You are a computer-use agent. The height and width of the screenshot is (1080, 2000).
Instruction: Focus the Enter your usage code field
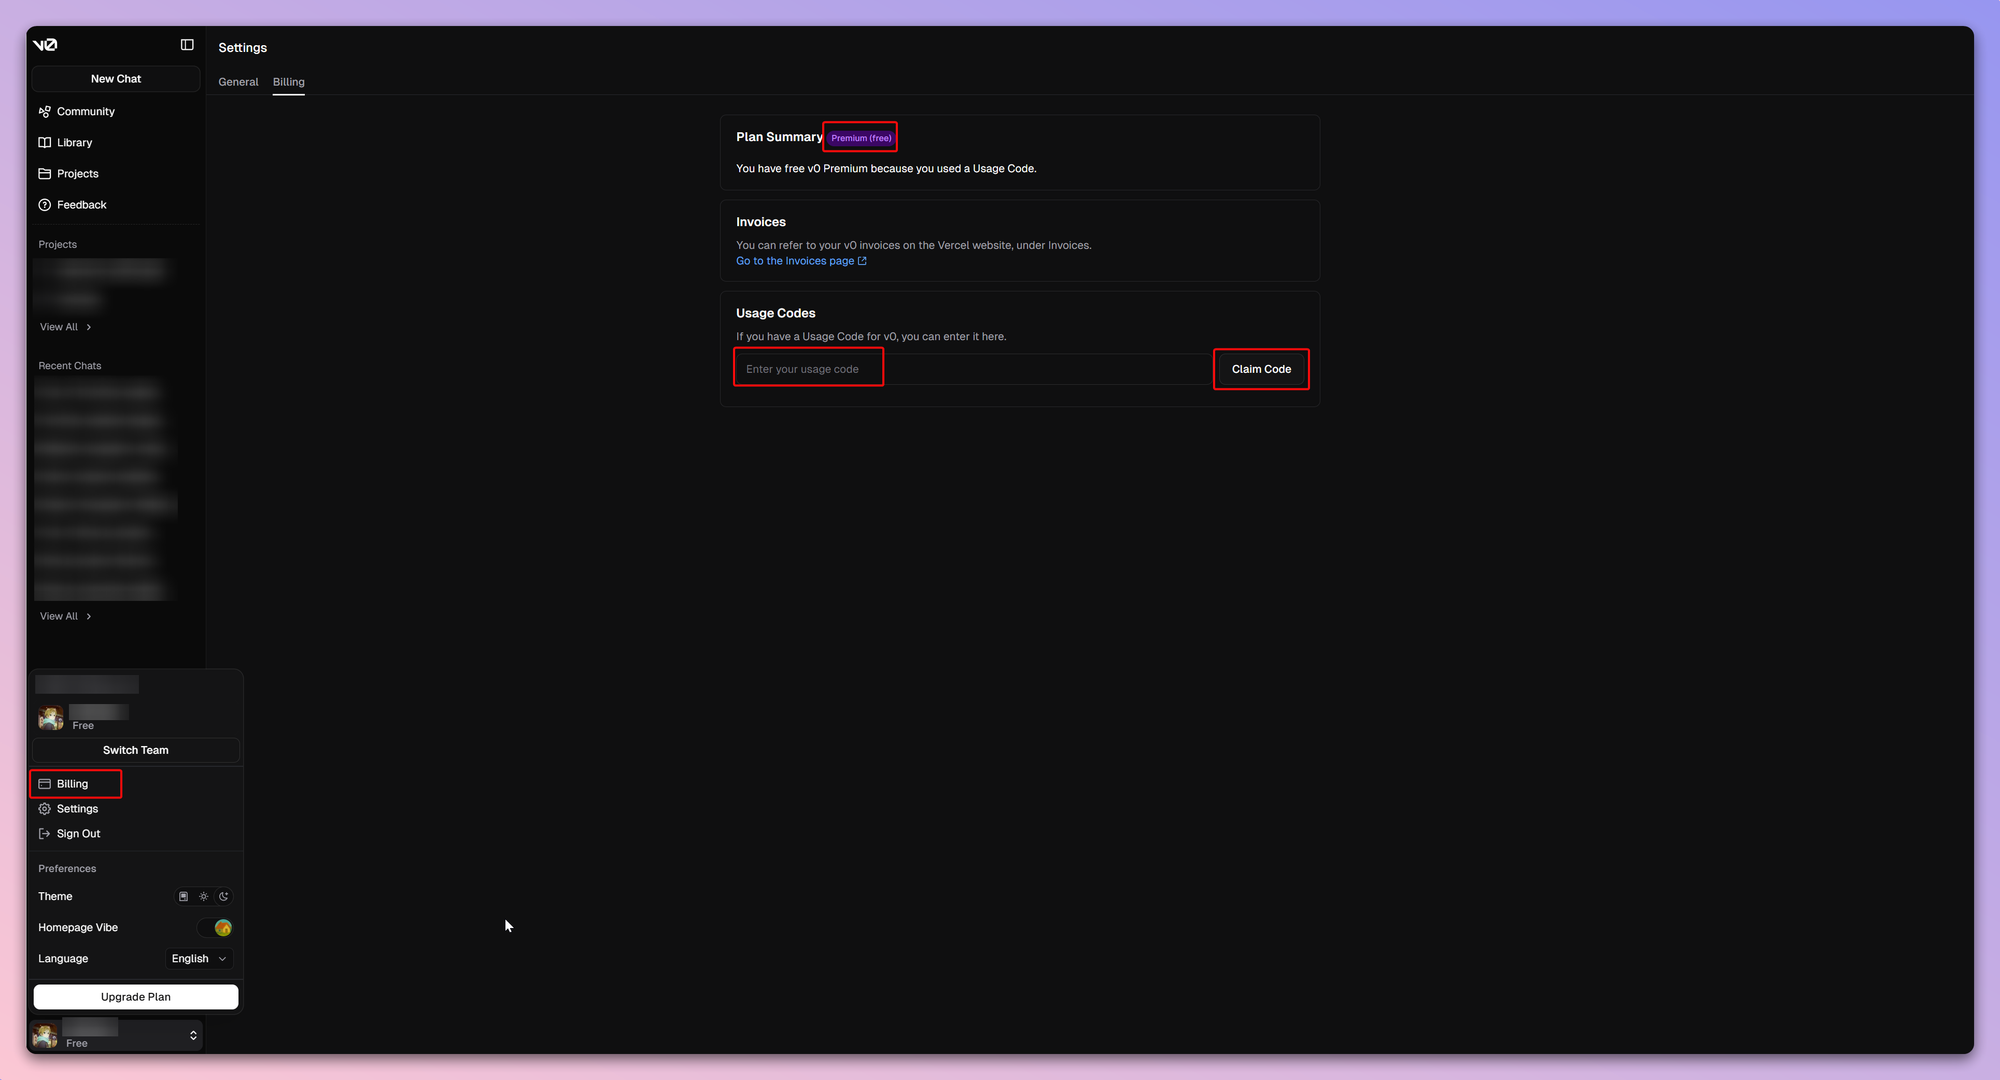pos(972,369)
